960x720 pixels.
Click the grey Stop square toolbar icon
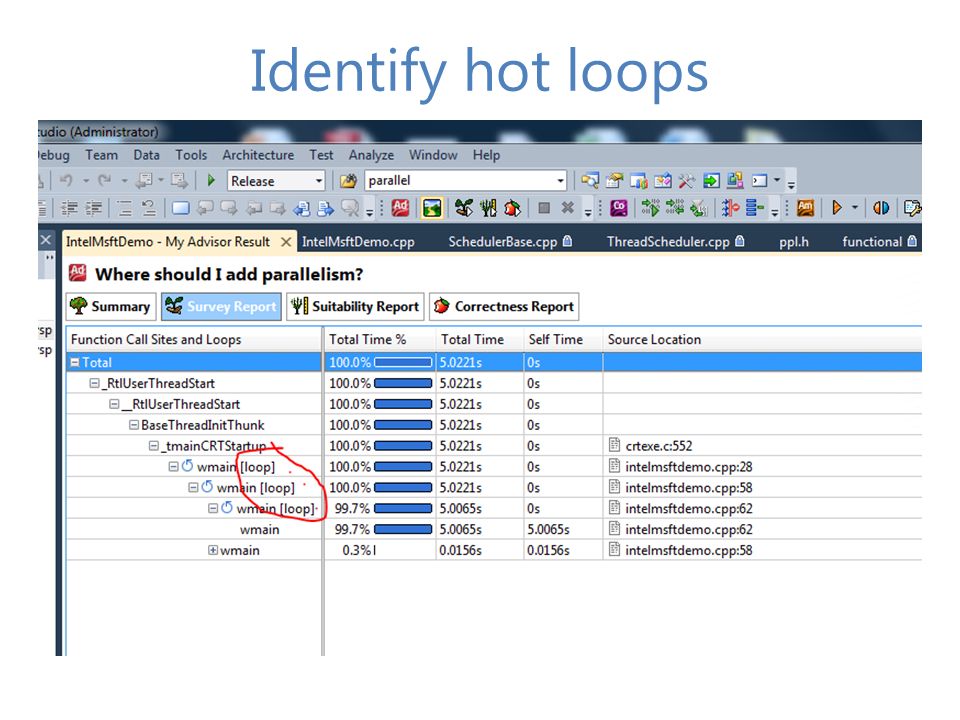[544, 208]
